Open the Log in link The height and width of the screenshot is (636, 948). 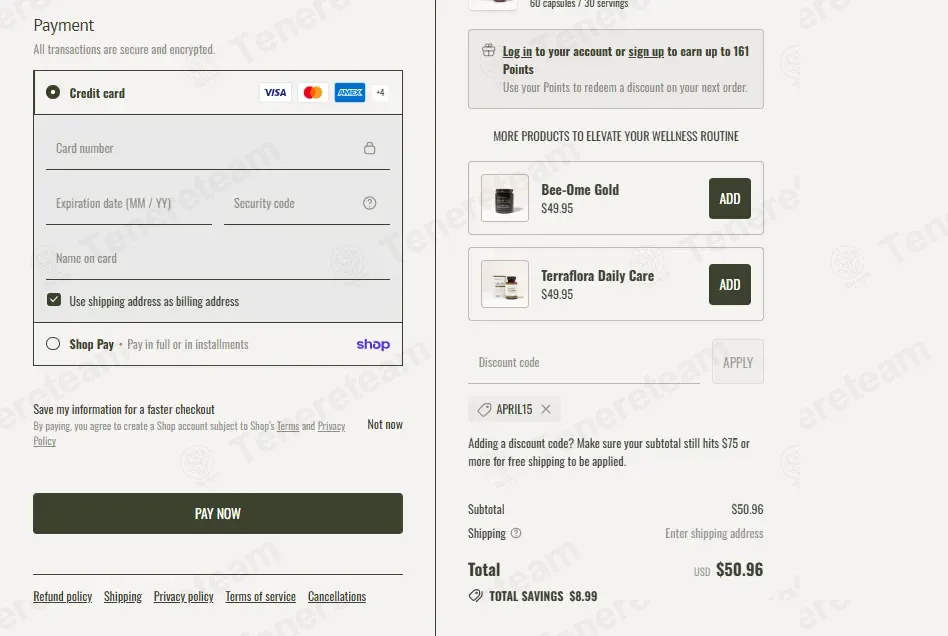pos(518,51)
